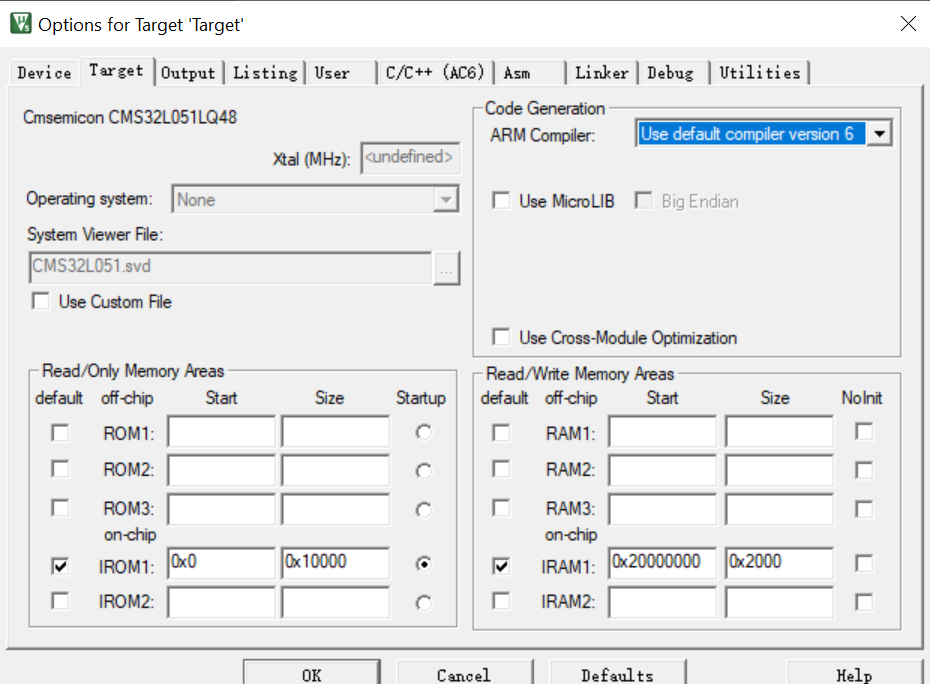Select ROM3 Startup radio button
The width and height of the screenshot is (930, 684).
(423, 510)
